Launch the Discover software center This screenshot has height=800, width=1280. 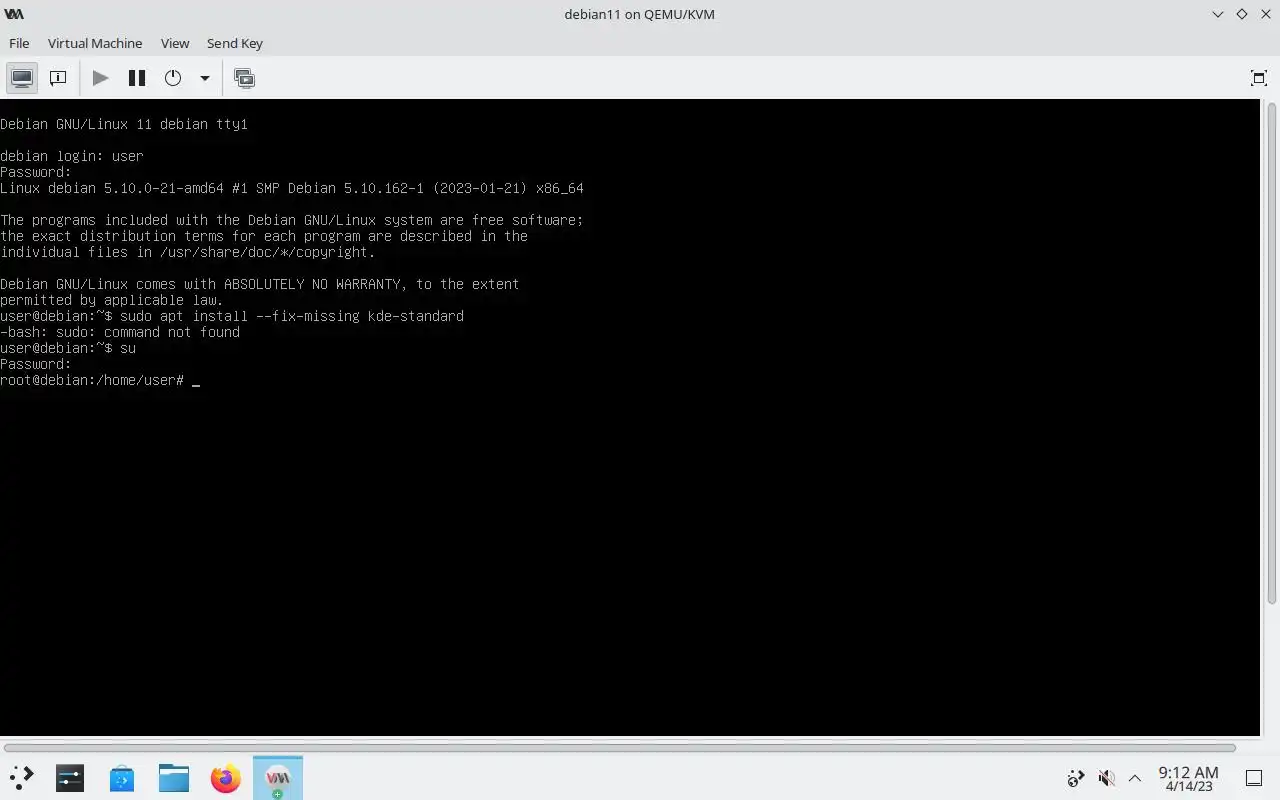pos(122,778)
